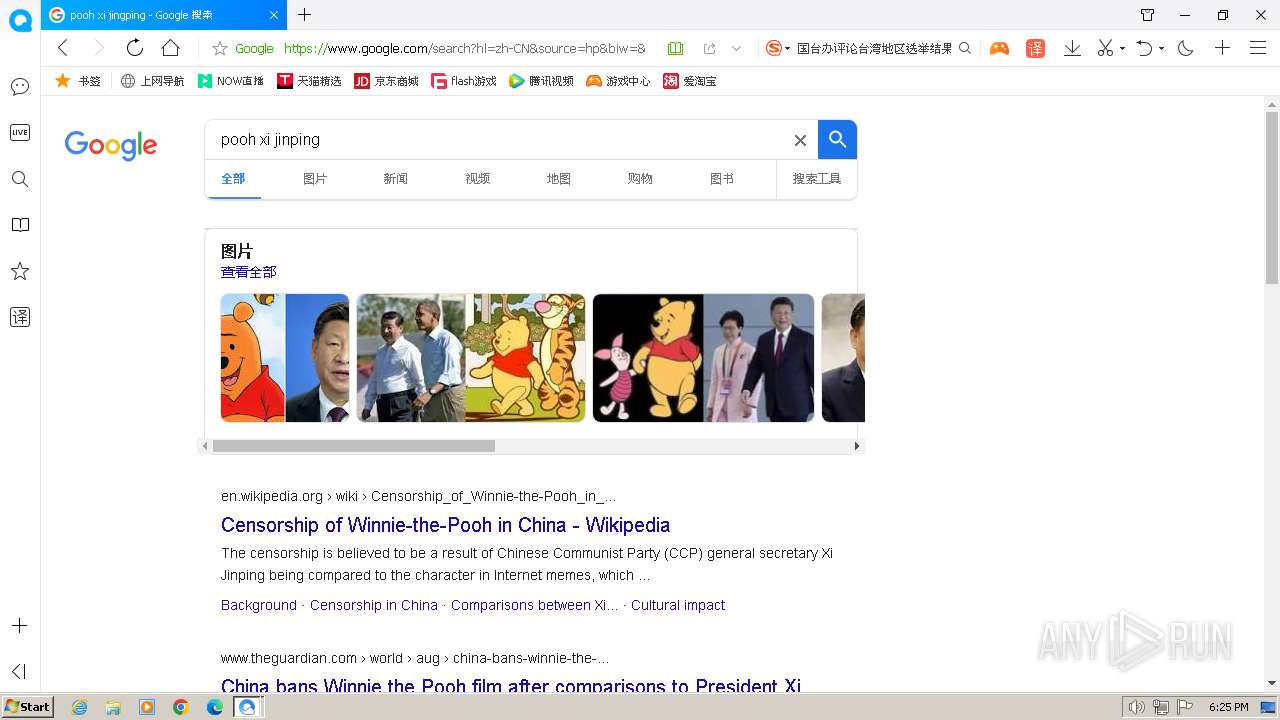Open sidebar favorites star icon
Screen dimensions: 1280x720
[x=20, y=271]
